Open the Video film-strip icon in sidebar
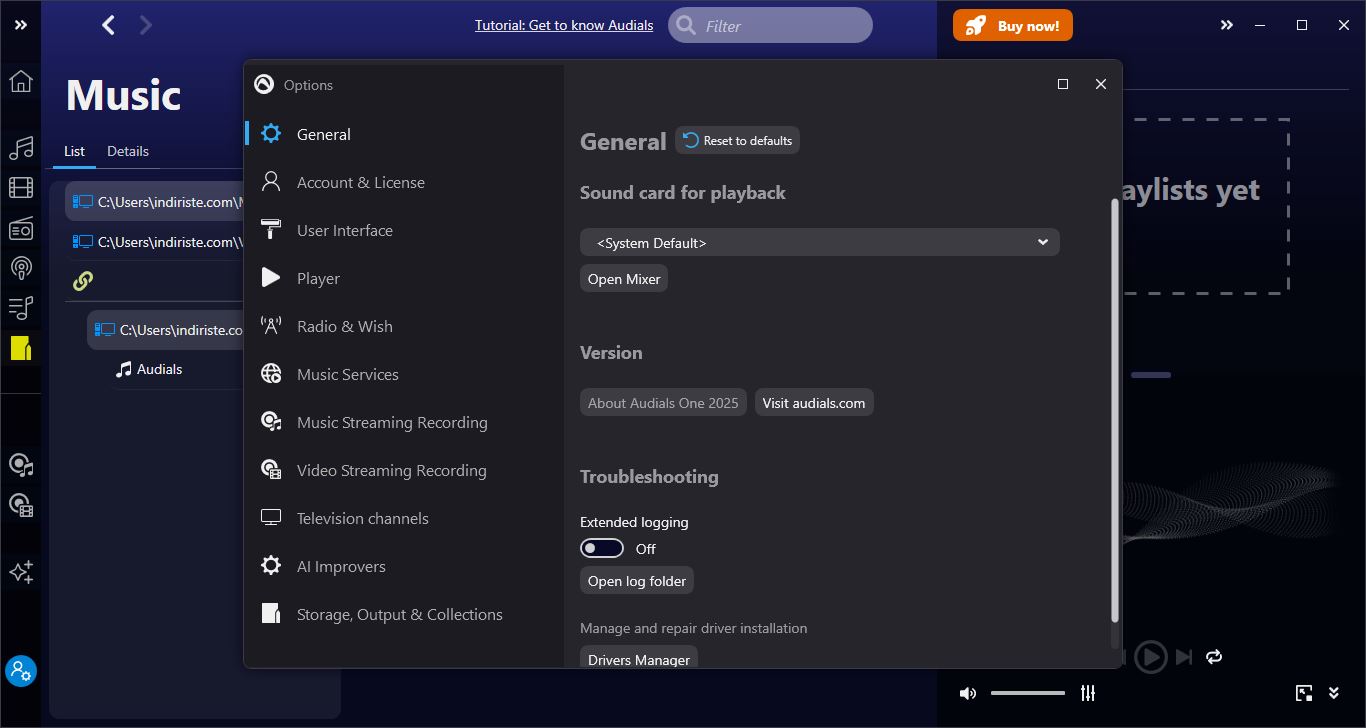 (20, 187)
